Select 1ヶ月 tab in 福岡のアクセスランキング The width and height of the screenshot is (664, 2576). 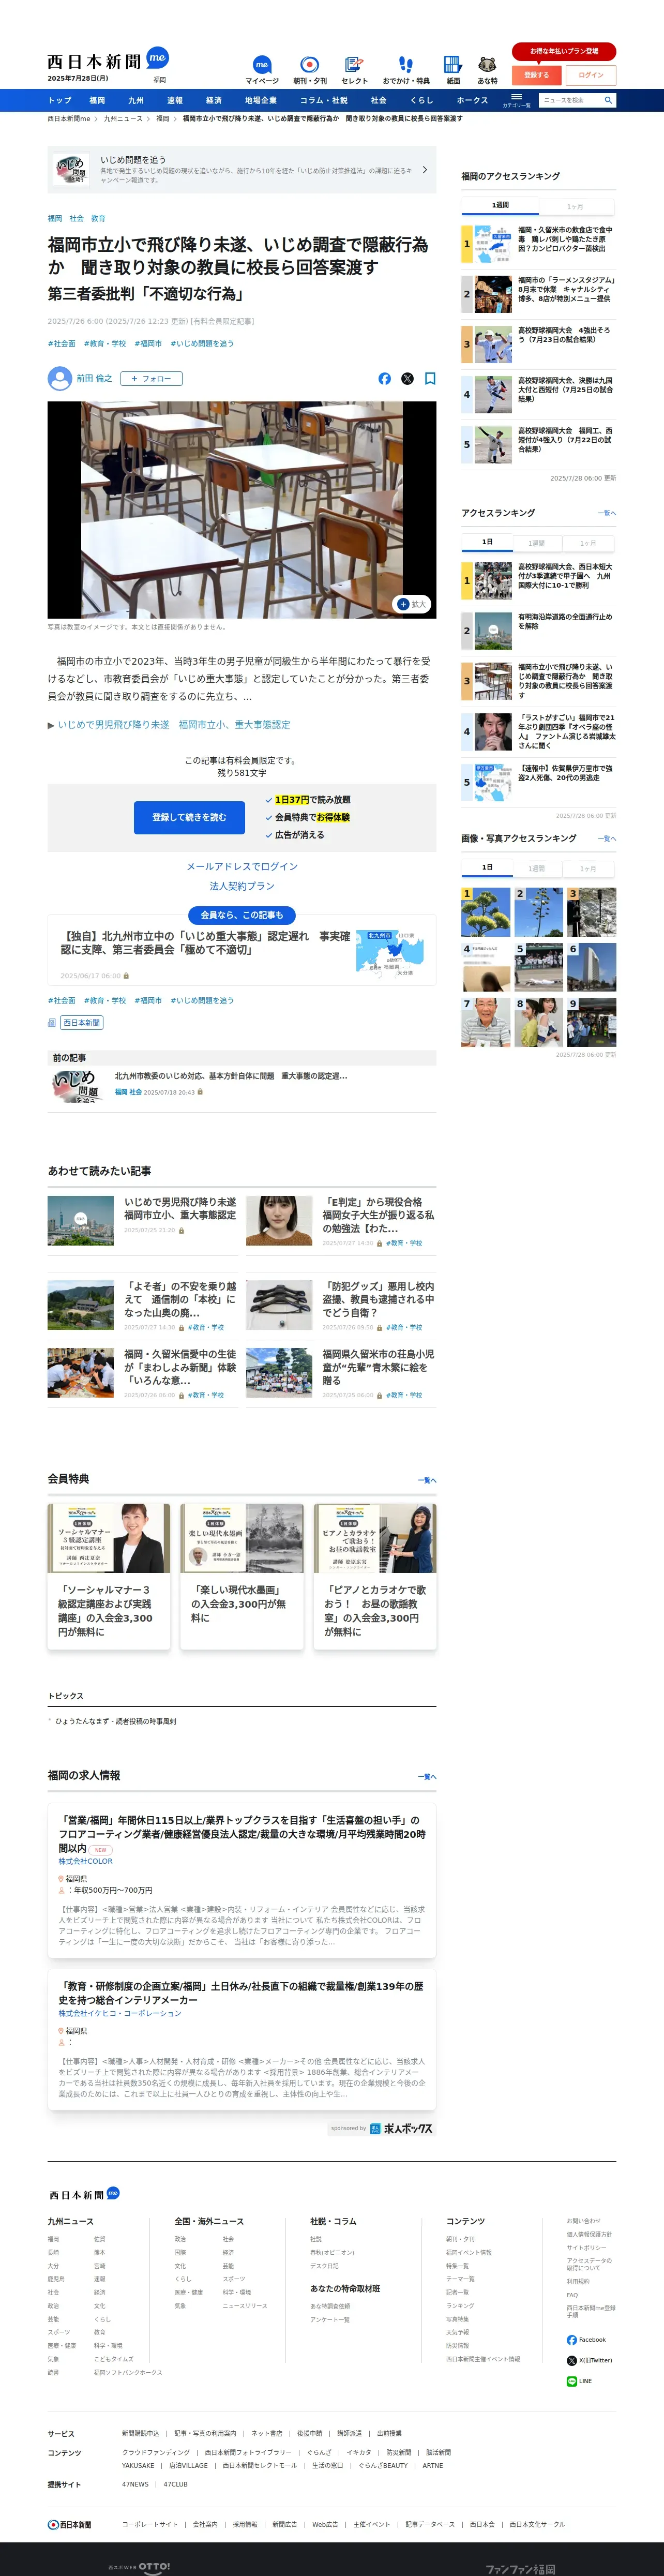[575, 207]
